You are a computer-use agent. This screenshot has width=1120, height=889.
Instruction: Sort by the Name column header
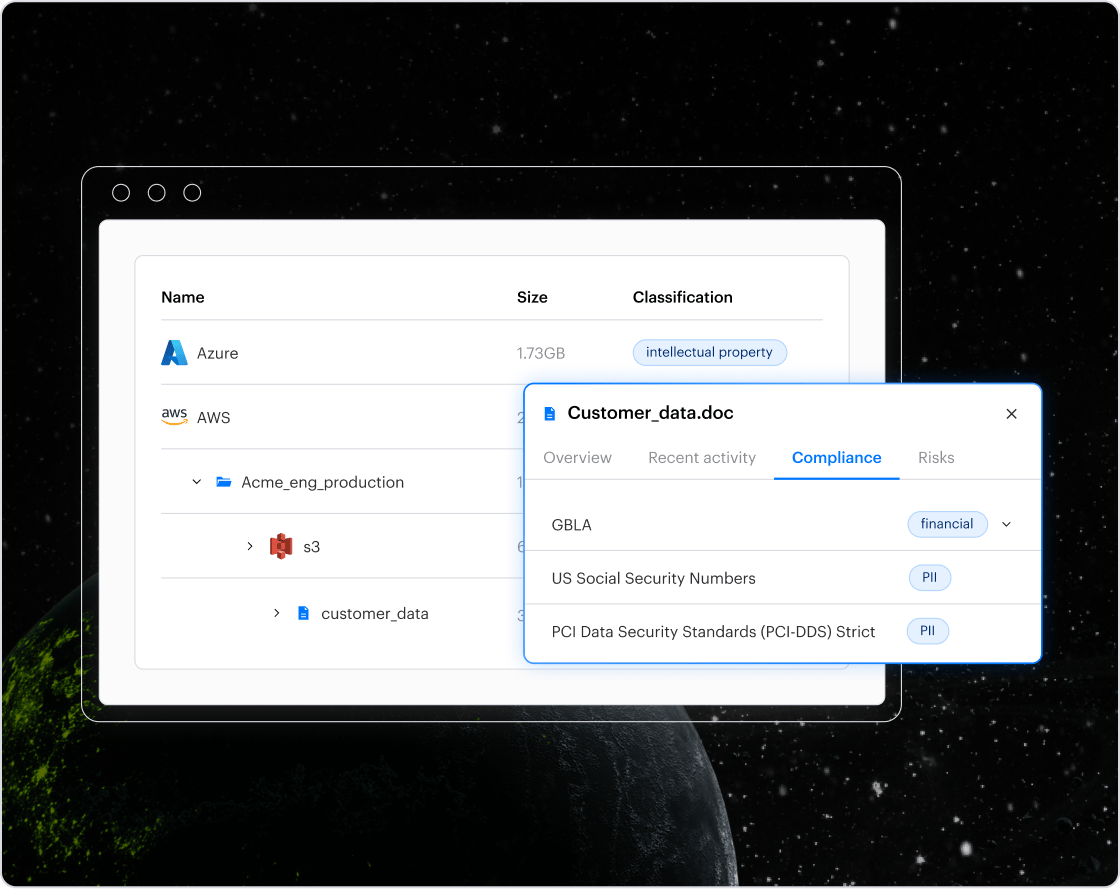point(183,297)
